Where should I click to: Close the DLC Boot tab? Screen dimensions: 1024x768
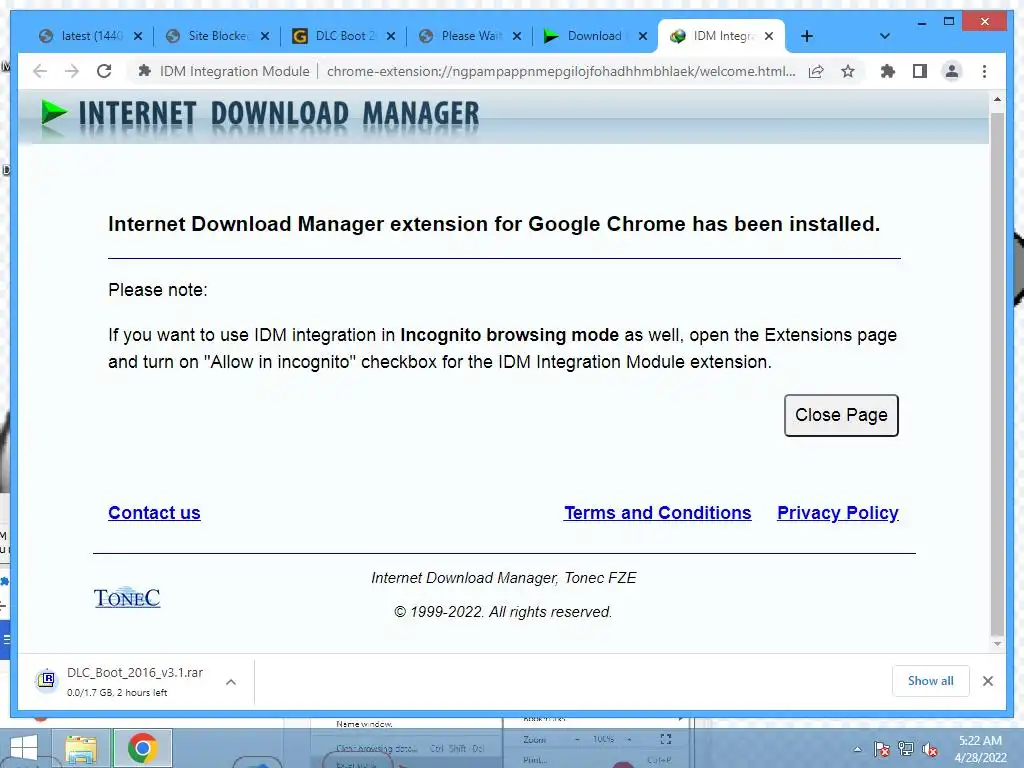tap(391, 37)
